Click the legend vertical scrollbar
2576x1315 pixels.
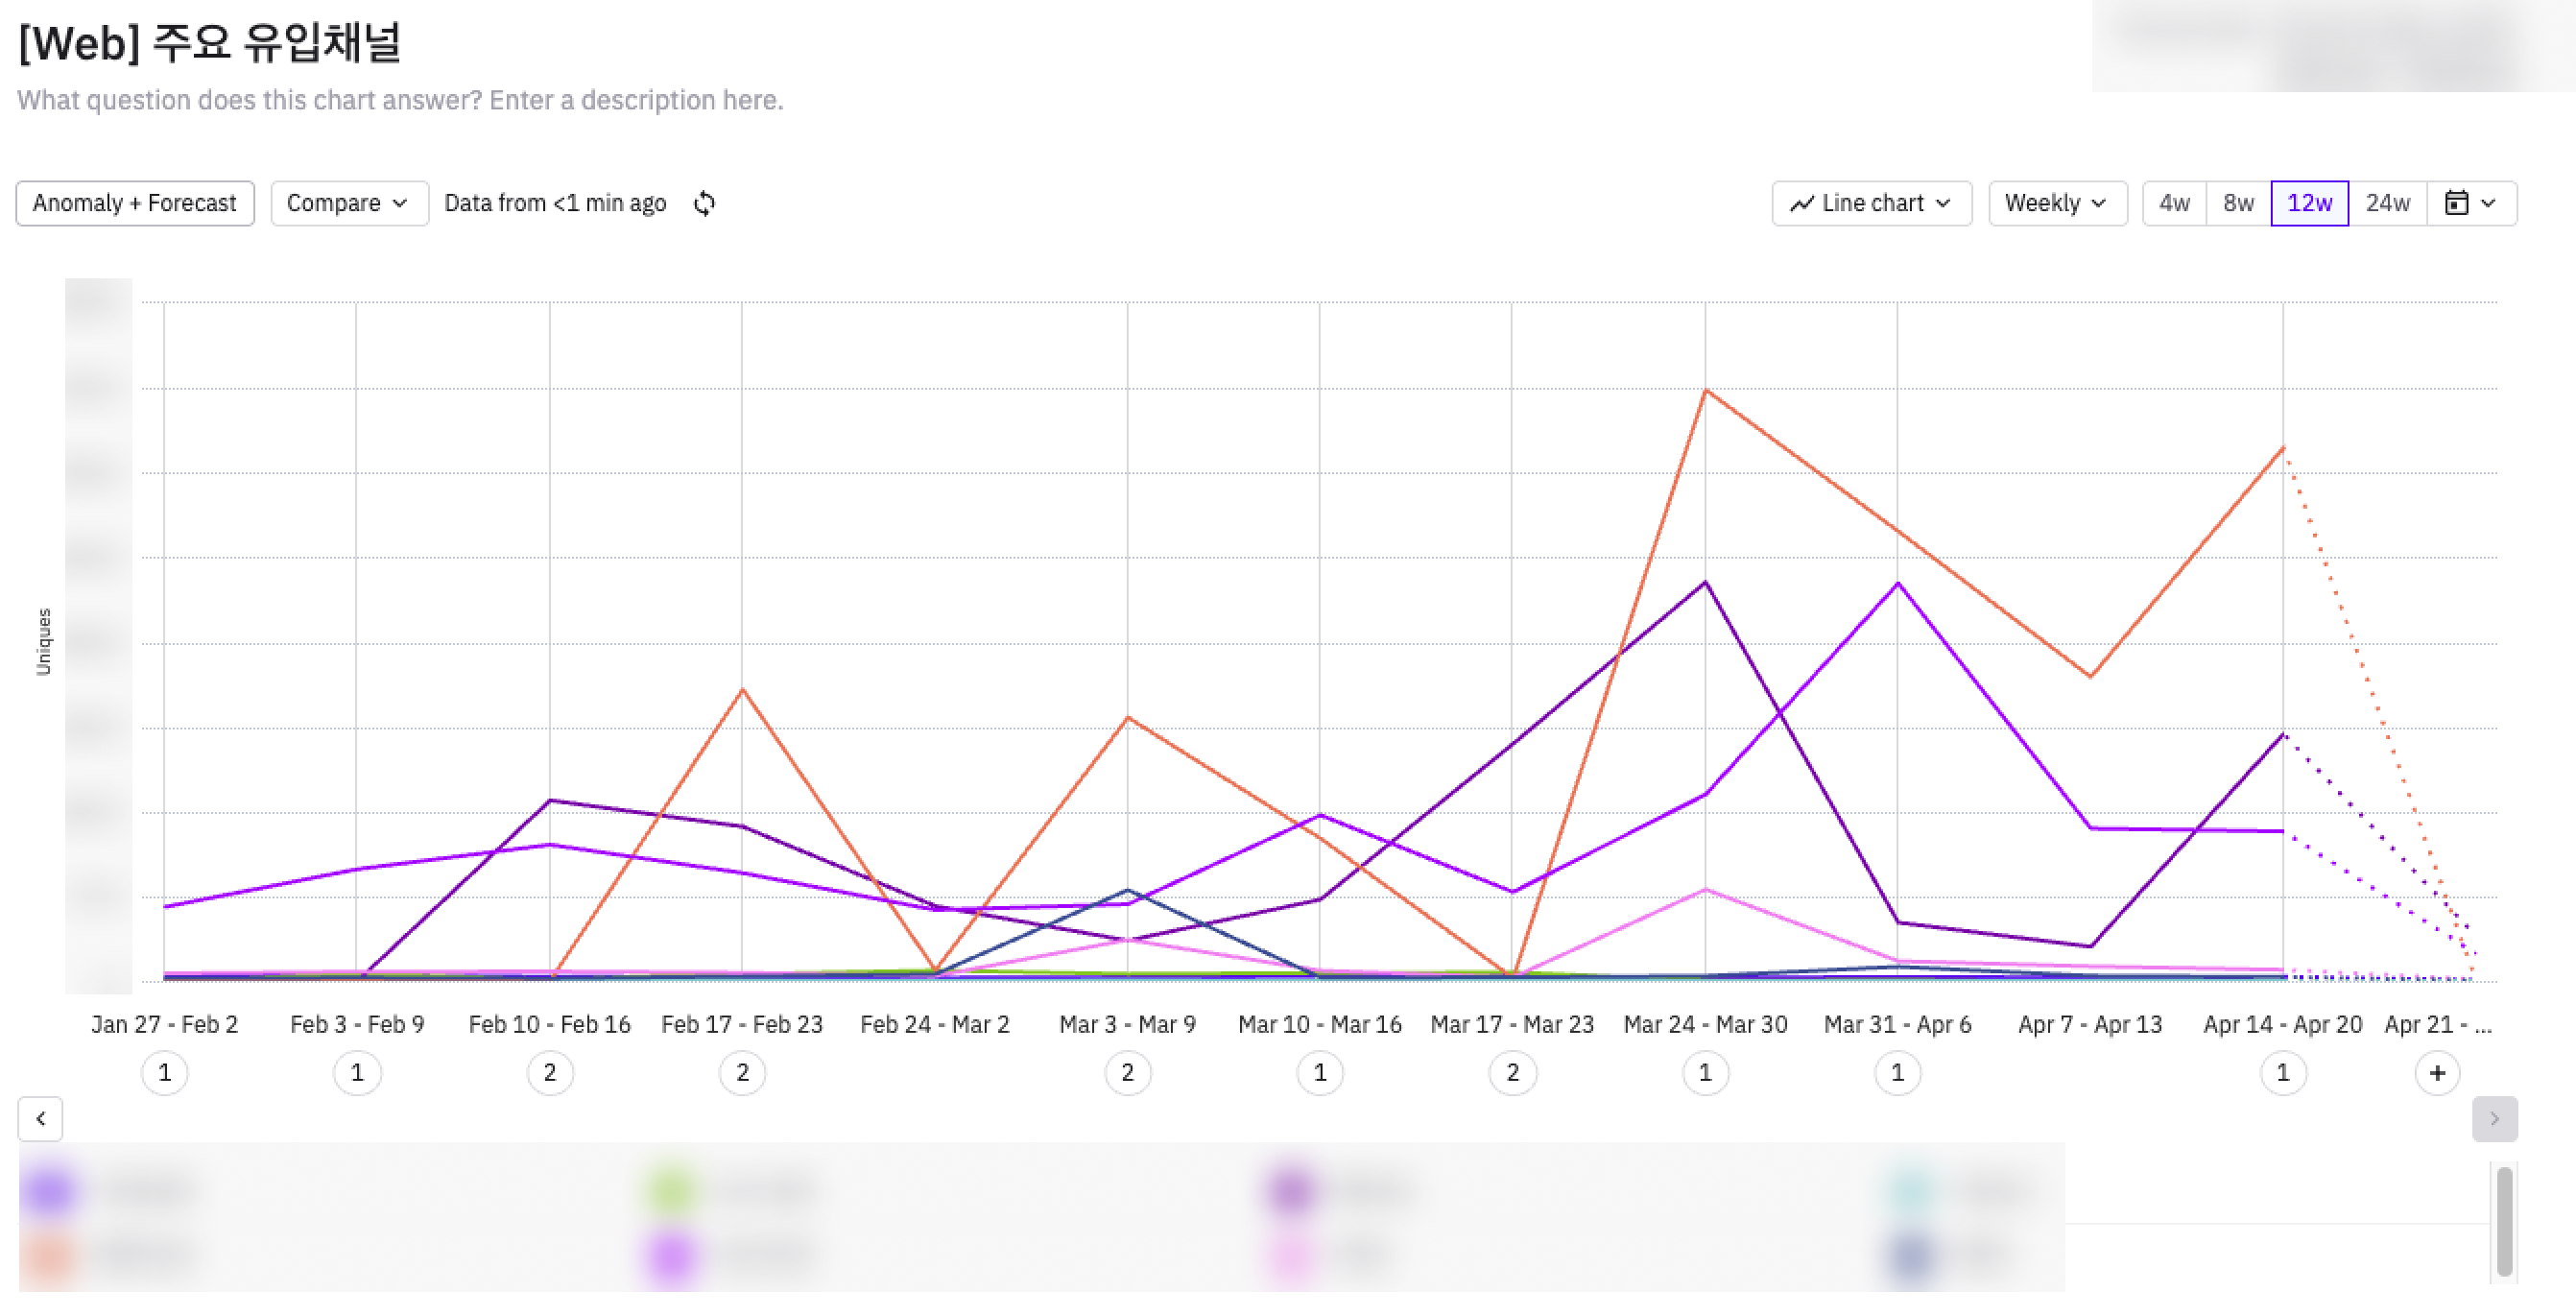click(2503, 1220)
